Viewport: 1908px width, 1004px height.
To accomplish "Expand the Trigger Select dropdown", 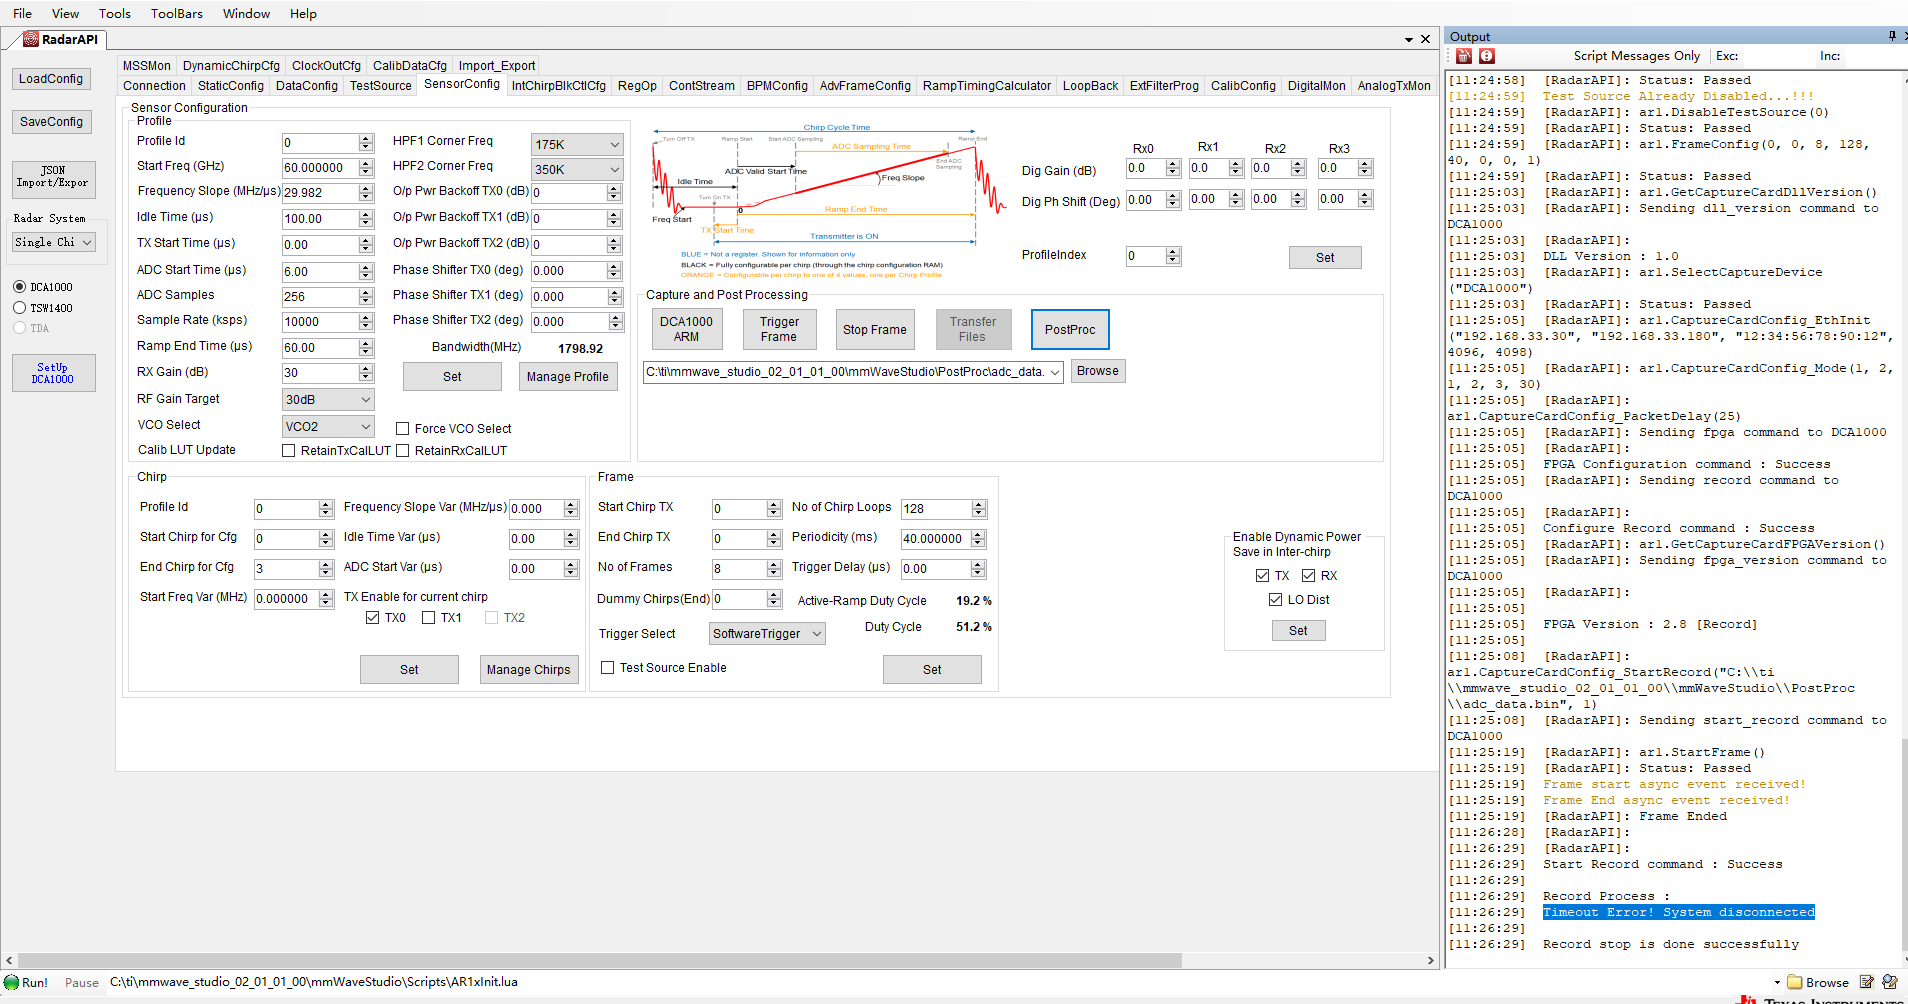I will (768, 634).
